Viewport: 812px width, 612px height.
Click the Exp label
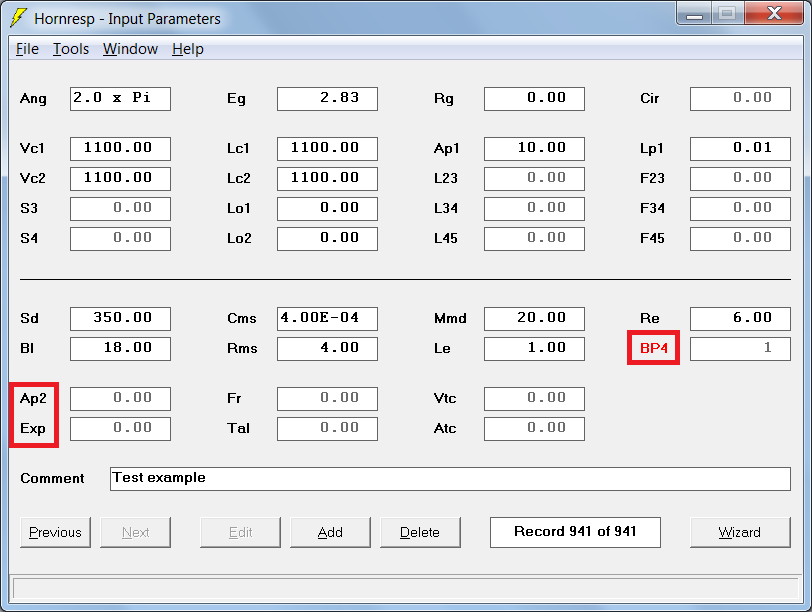(x=33, y=429)
